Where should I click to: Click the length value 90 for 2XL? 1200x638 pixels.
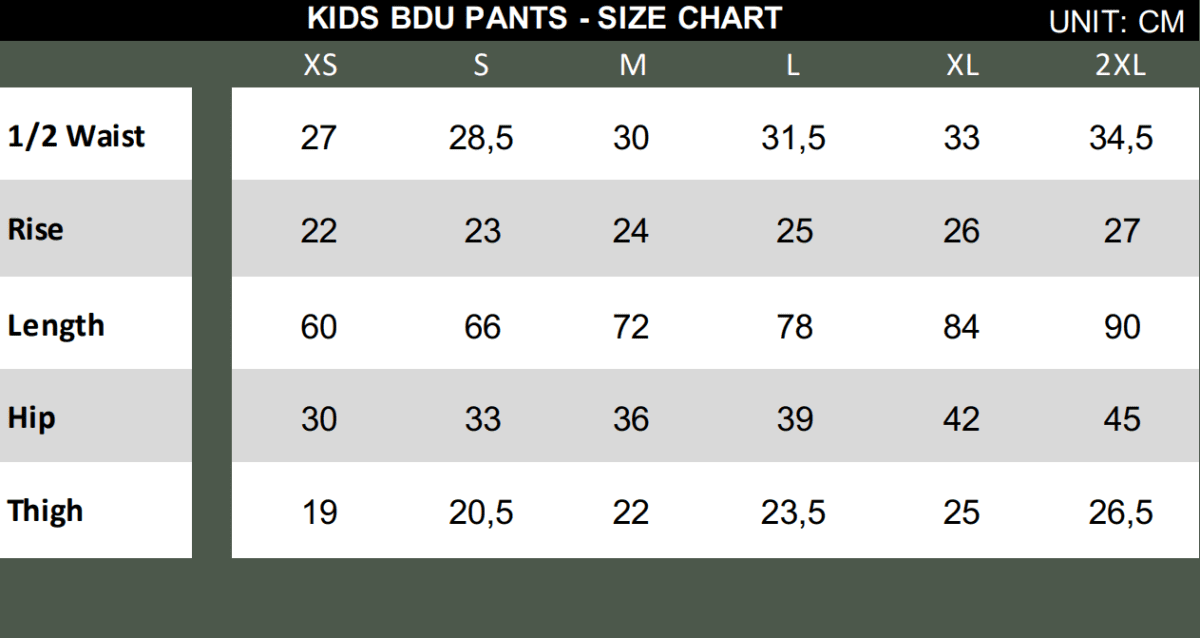(1121, 327)
